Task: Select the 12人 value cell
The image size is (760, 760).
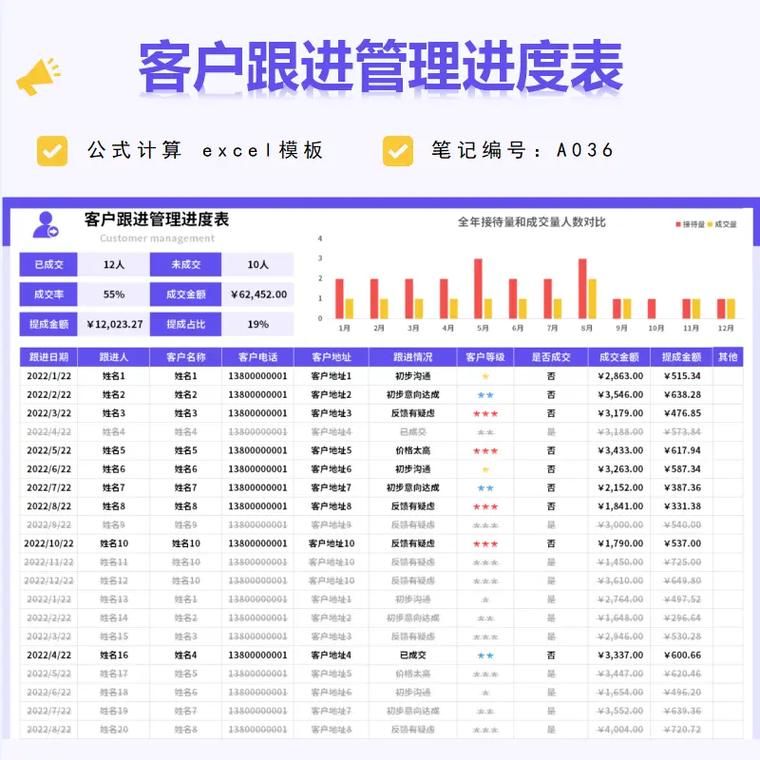Action: 113,265
